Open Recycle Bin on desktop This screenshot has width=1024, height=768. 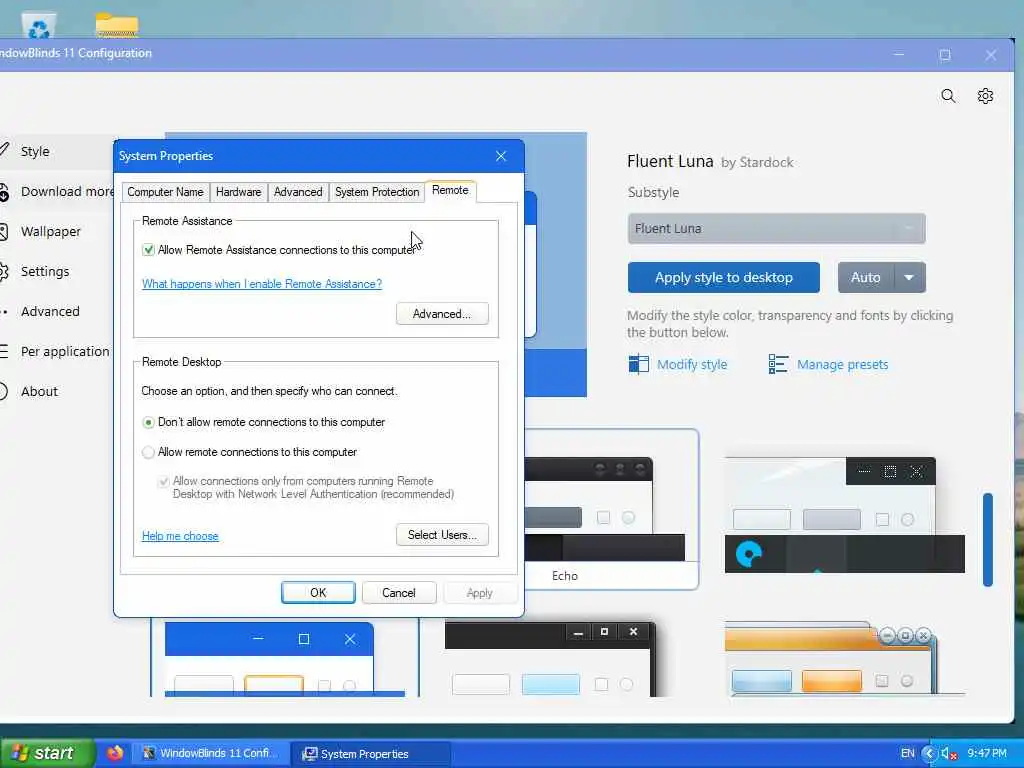point(39,26)
